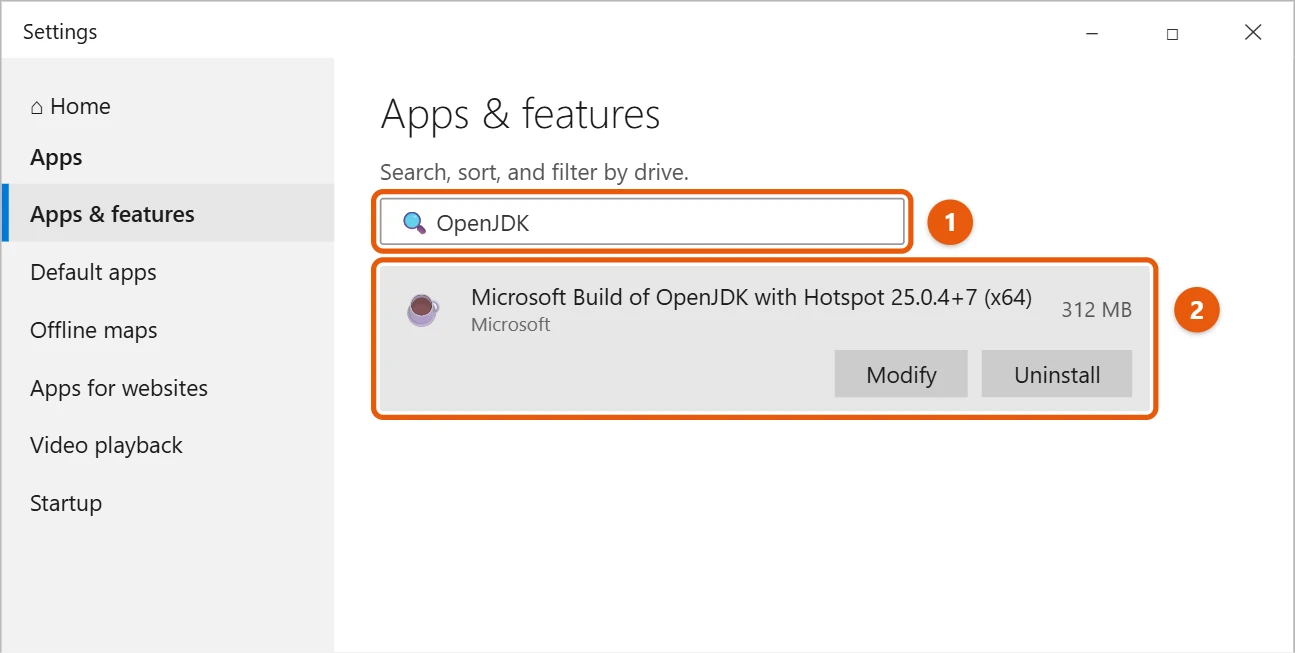The image size is (1295, 653).
Task: Go to Home in the sidebar
Action: [x=70, y=106]
